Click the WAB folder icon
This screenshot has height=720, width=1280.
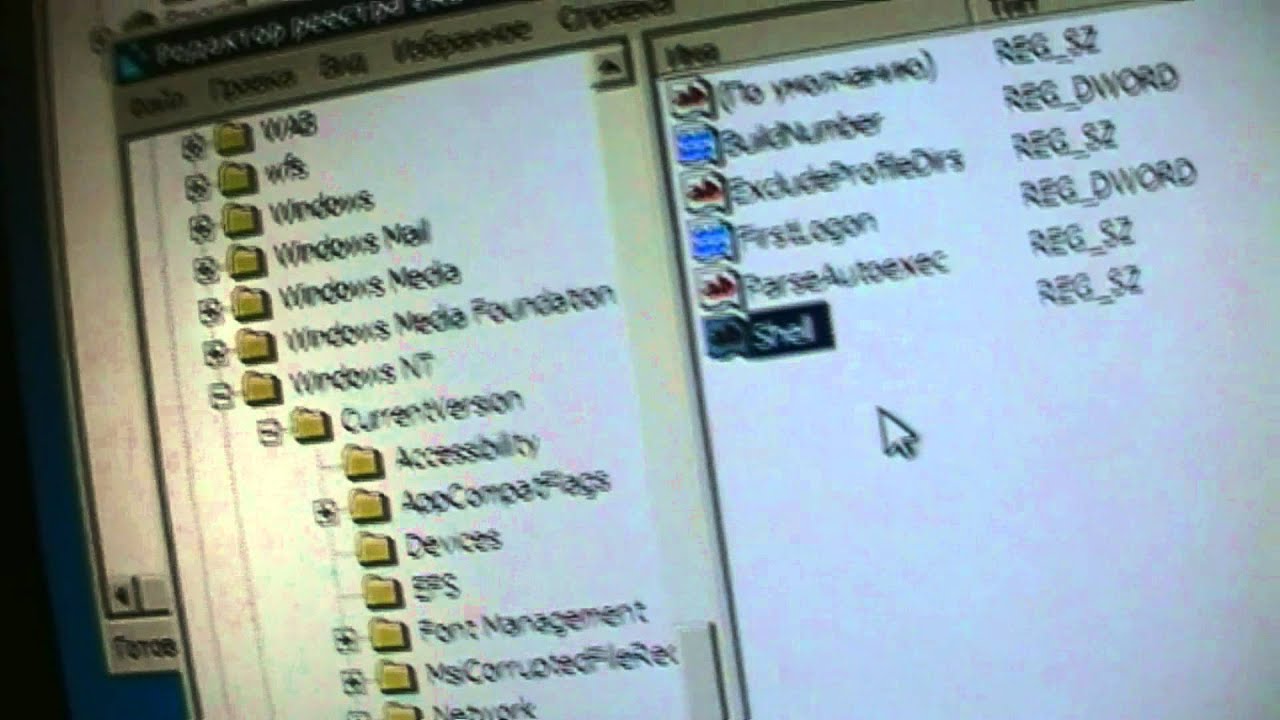(233, 138)
